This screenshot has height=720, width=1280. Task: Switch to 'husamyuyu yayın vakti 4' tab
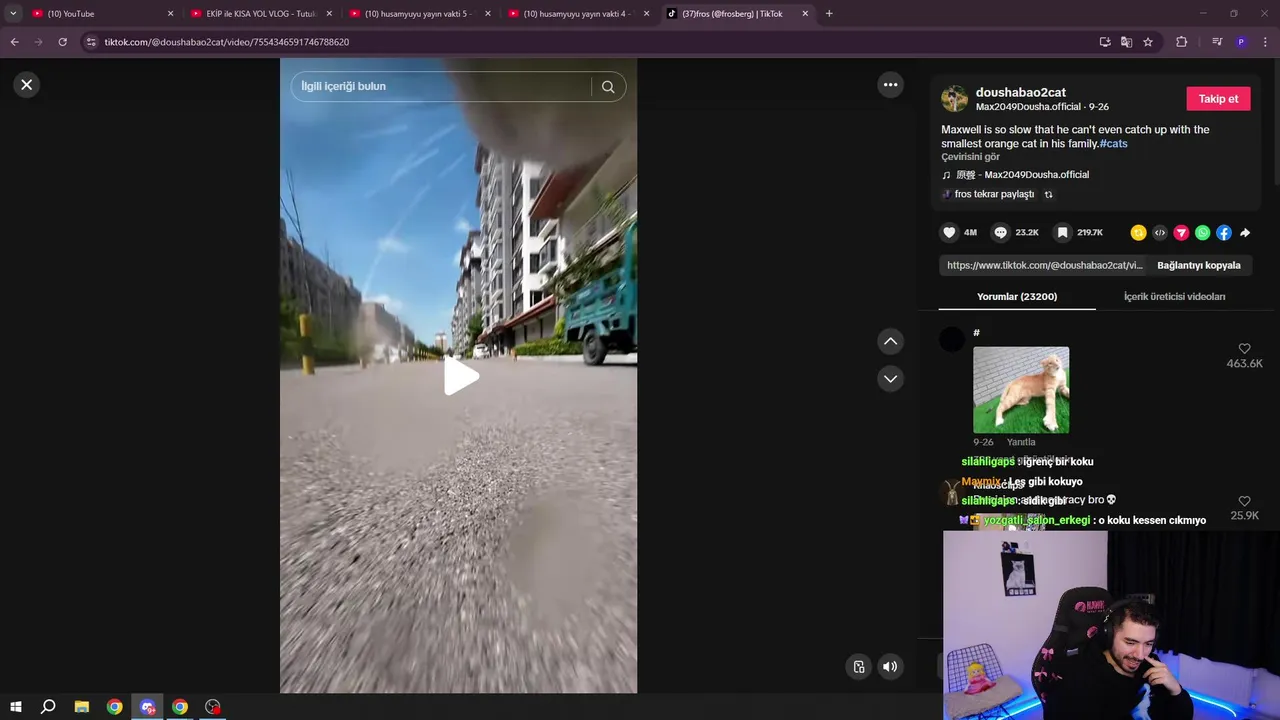click(x=576, y=14)
